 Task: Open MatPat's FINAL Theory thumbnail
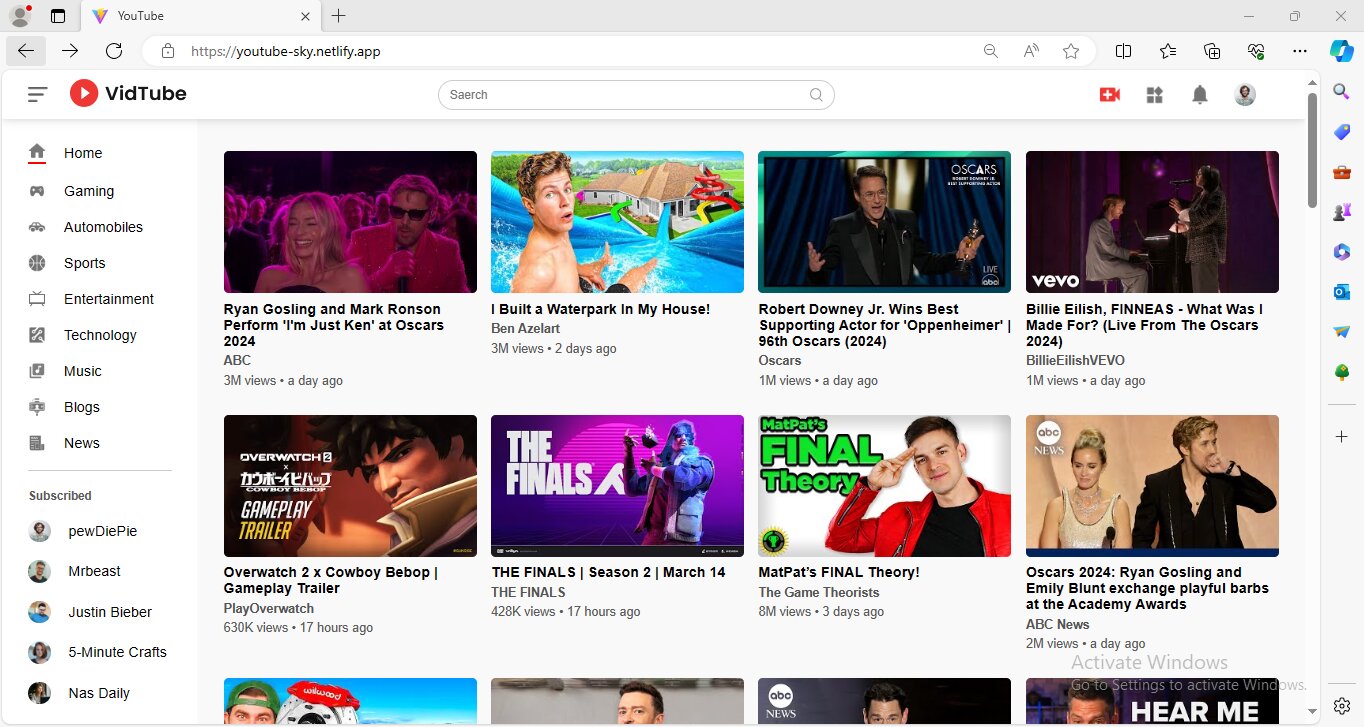pos(884,486)
